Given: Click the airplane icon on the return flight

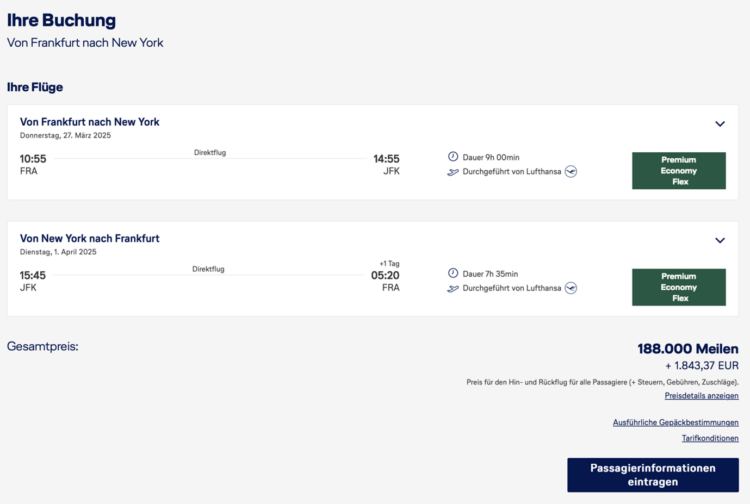Looking at the screenshot, I should pyautogui.click(x=452, y=288).
